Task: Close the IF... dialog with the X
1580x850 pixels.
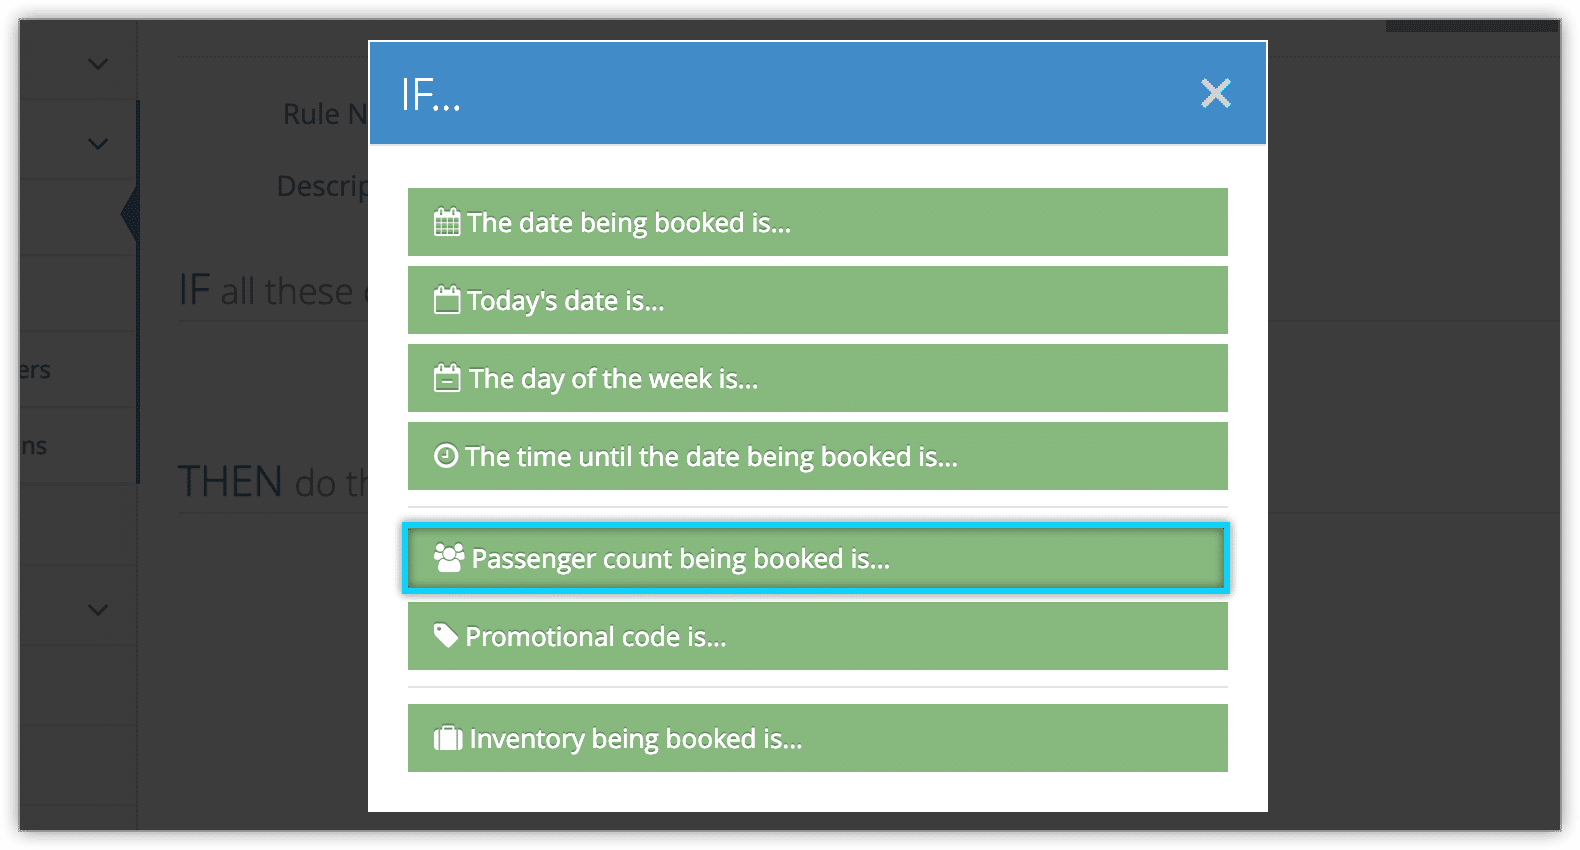Action: coord(1216,93)
